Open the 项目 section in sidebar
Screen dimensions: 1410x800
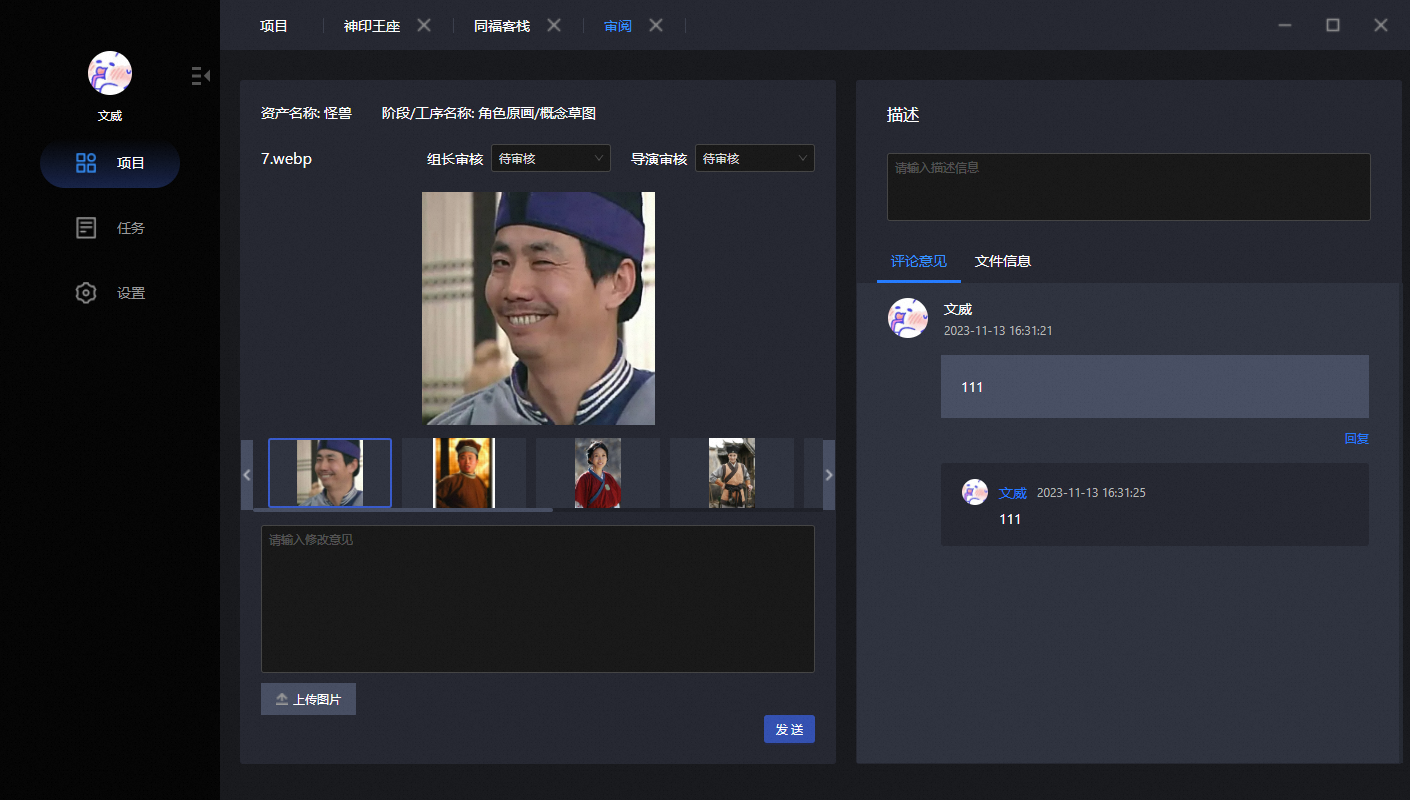click(110, 163)
